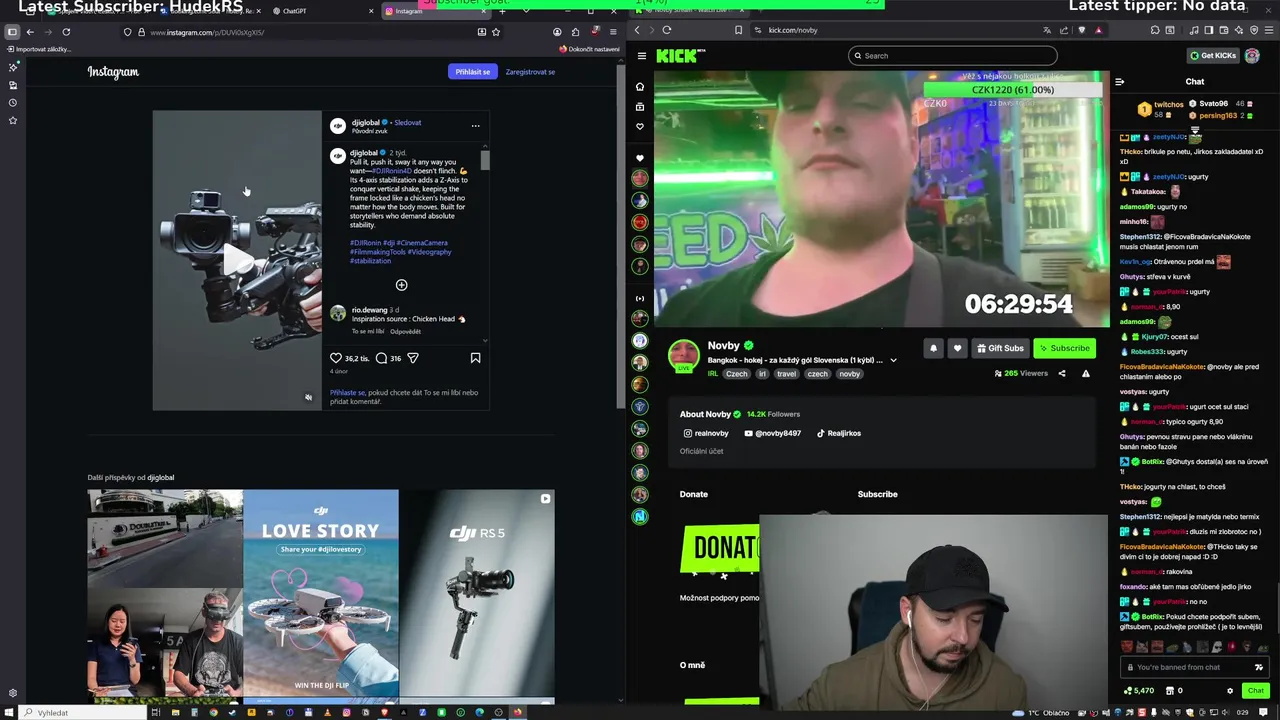This screenshot has width=1280, height=720.
Task: Click the 'Přihlásit se' button
Action: [472, 72]
